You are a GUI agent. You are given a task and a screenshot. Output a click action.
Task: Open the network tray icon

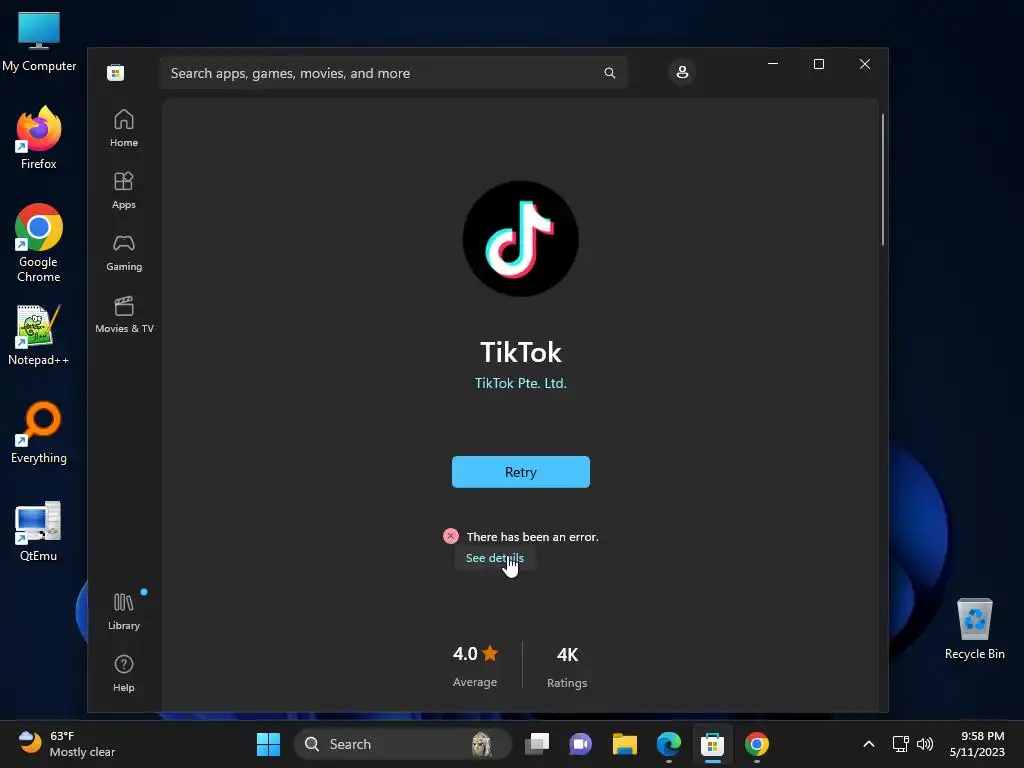(901, 744)
